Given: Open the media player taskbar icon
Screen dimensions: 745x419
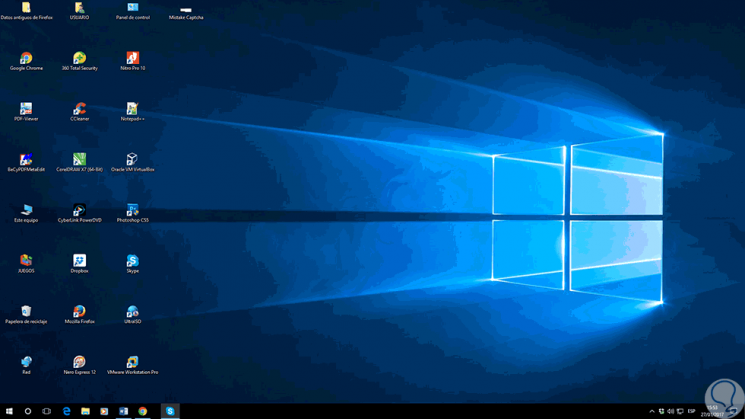Looking at the screenshot, I should pos(104,411).
